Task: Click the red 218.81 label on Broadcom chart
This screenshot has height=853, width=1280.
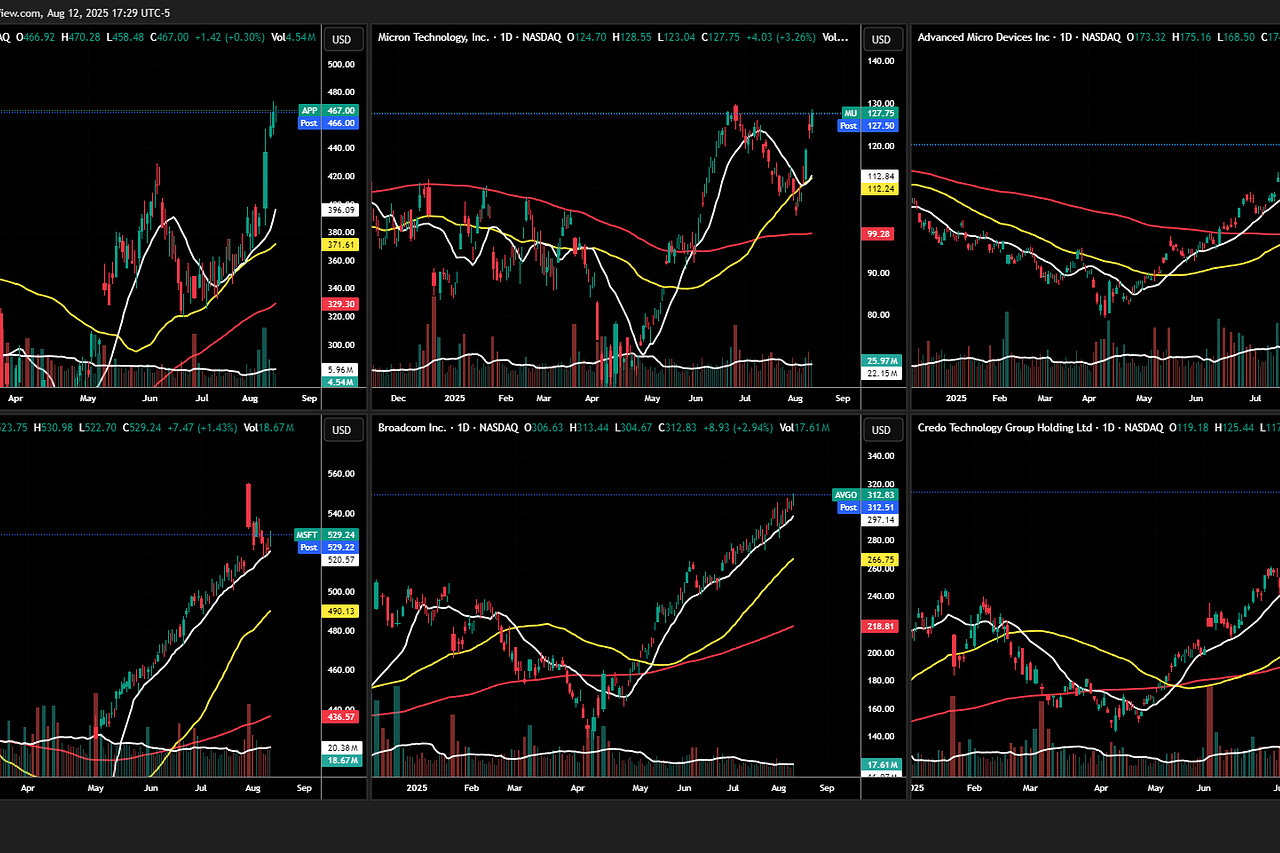Action: (x=881, y=626)
